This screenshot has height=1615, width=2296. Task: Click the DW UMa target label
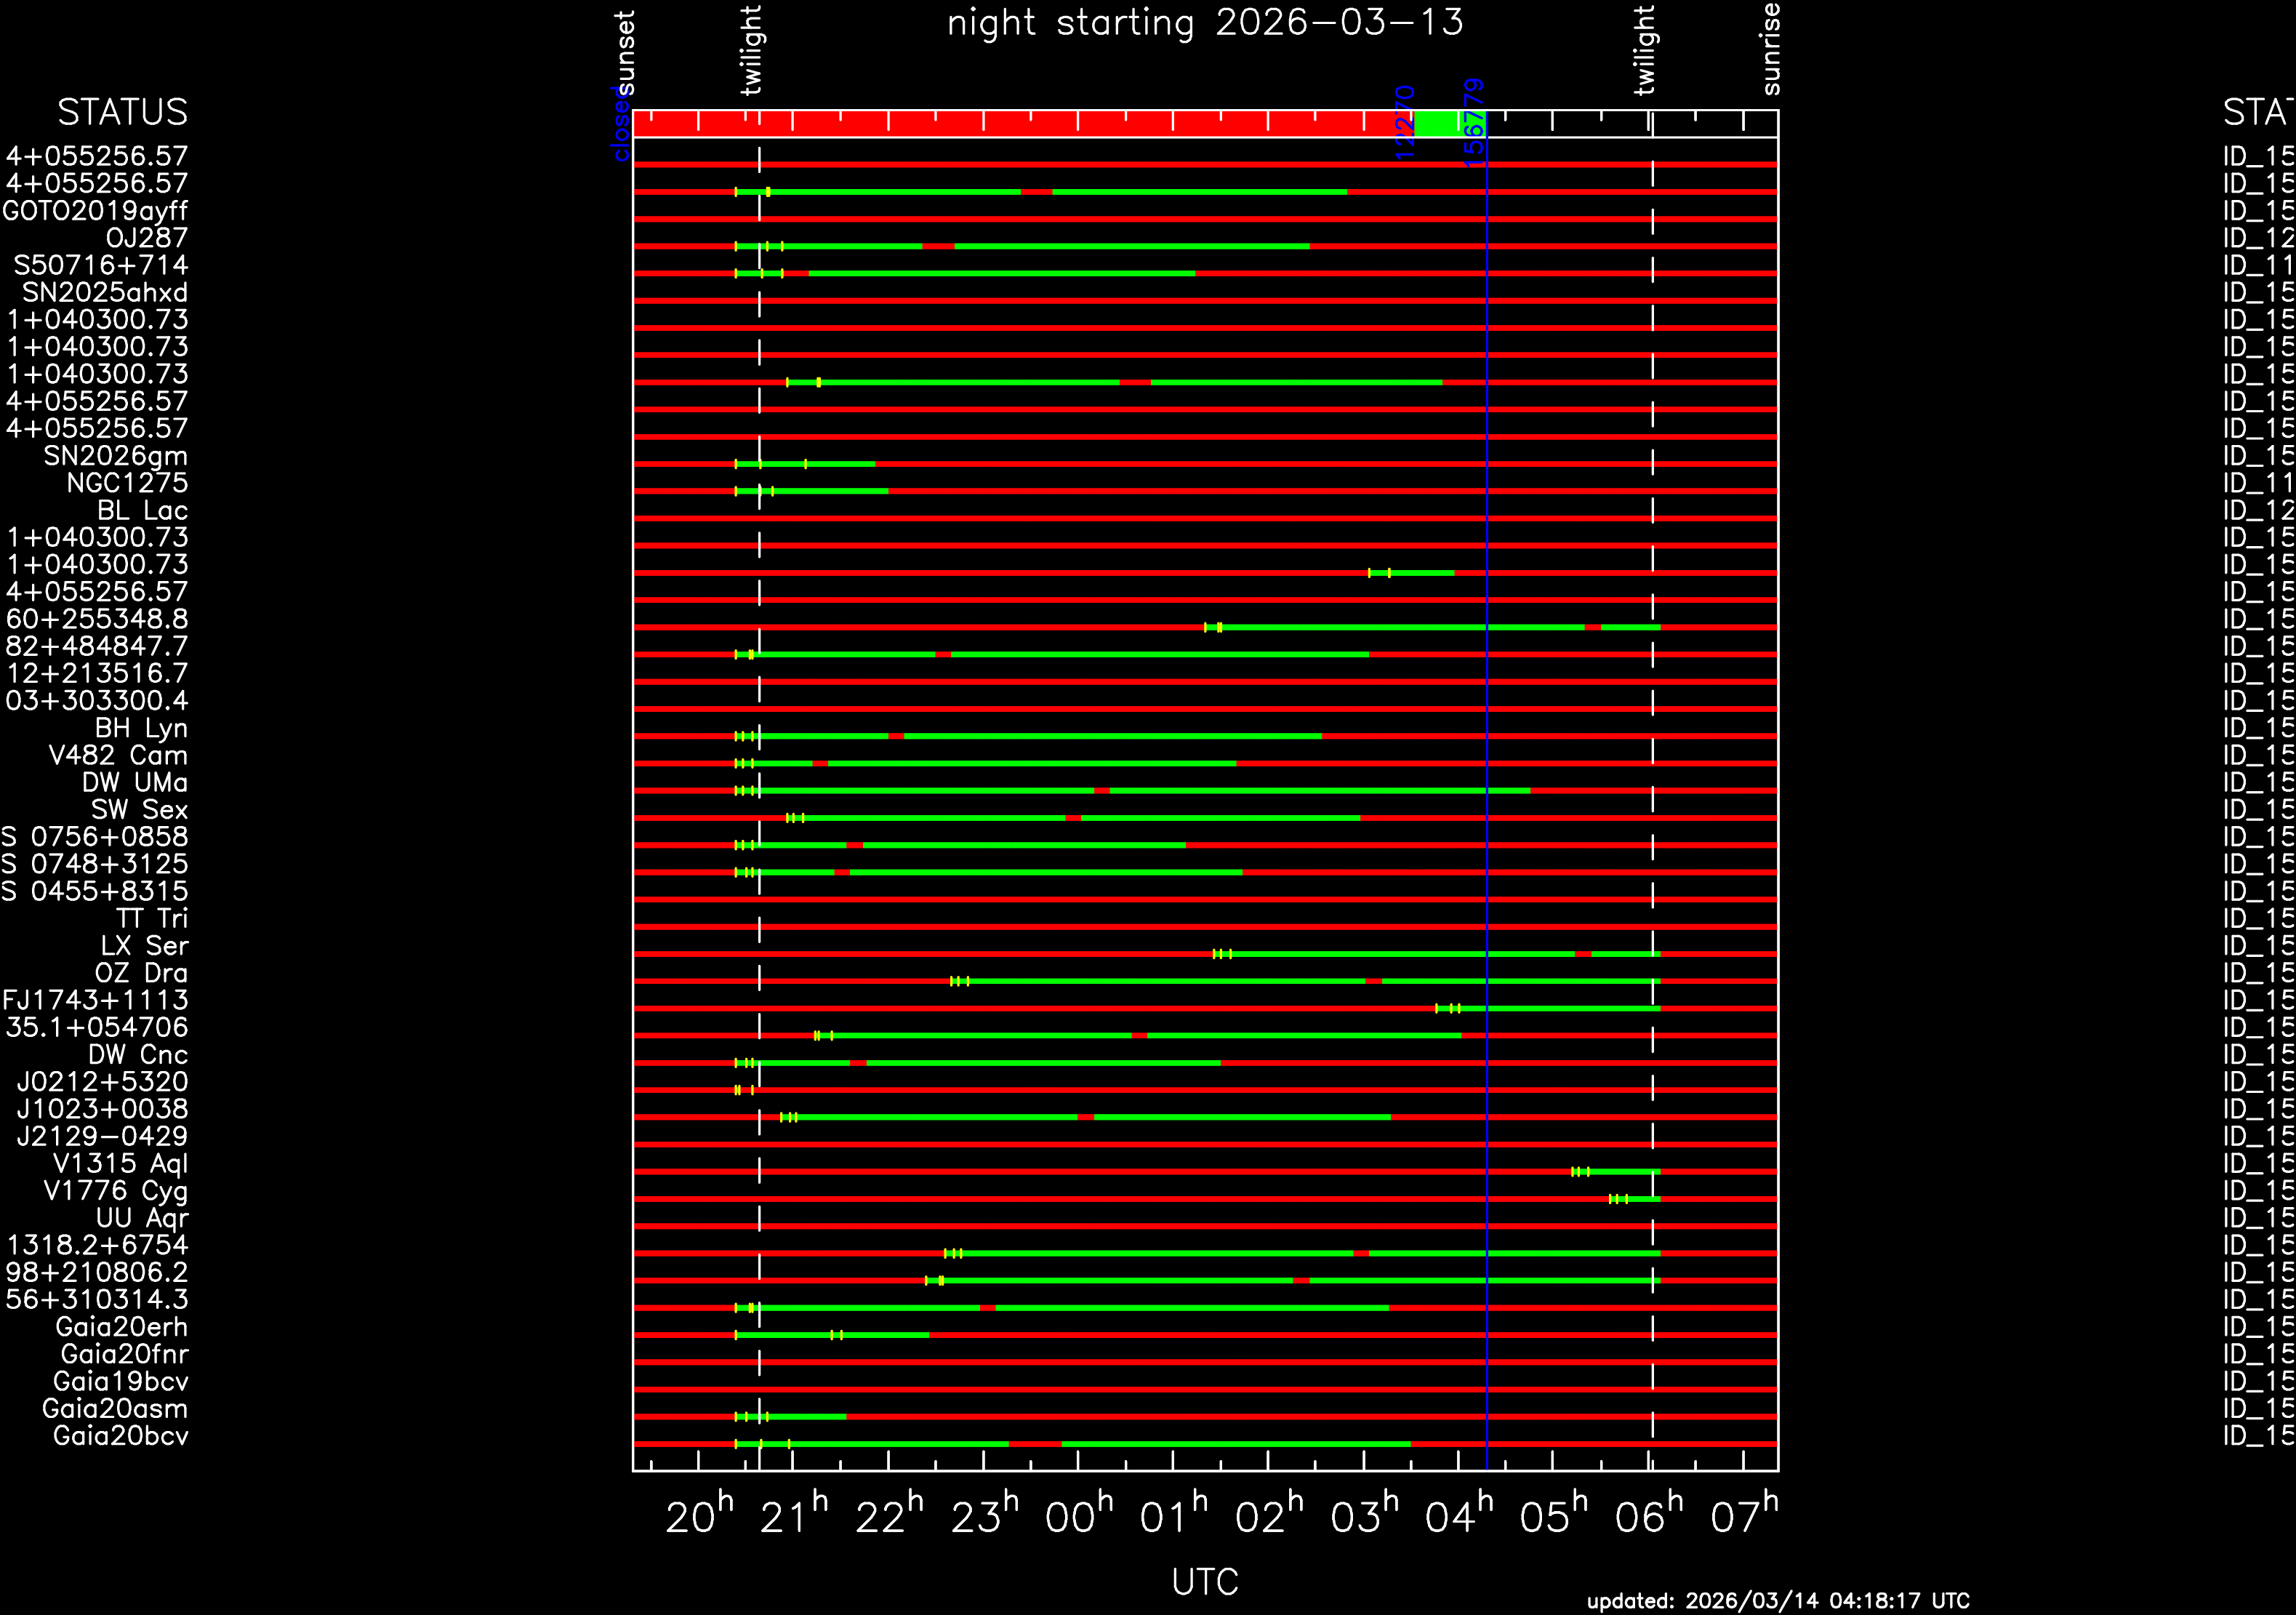pos(134,783)
